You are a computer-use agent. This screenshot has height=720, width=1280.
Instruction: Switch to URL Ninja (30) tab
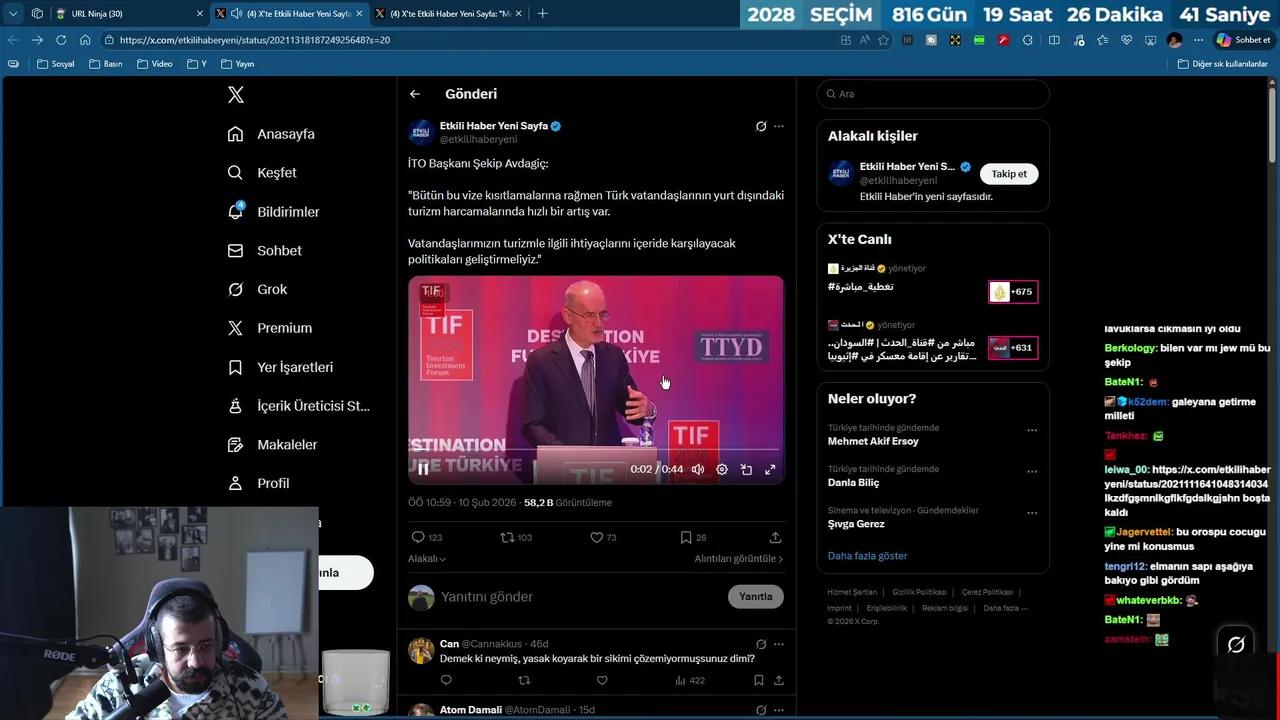128,13
